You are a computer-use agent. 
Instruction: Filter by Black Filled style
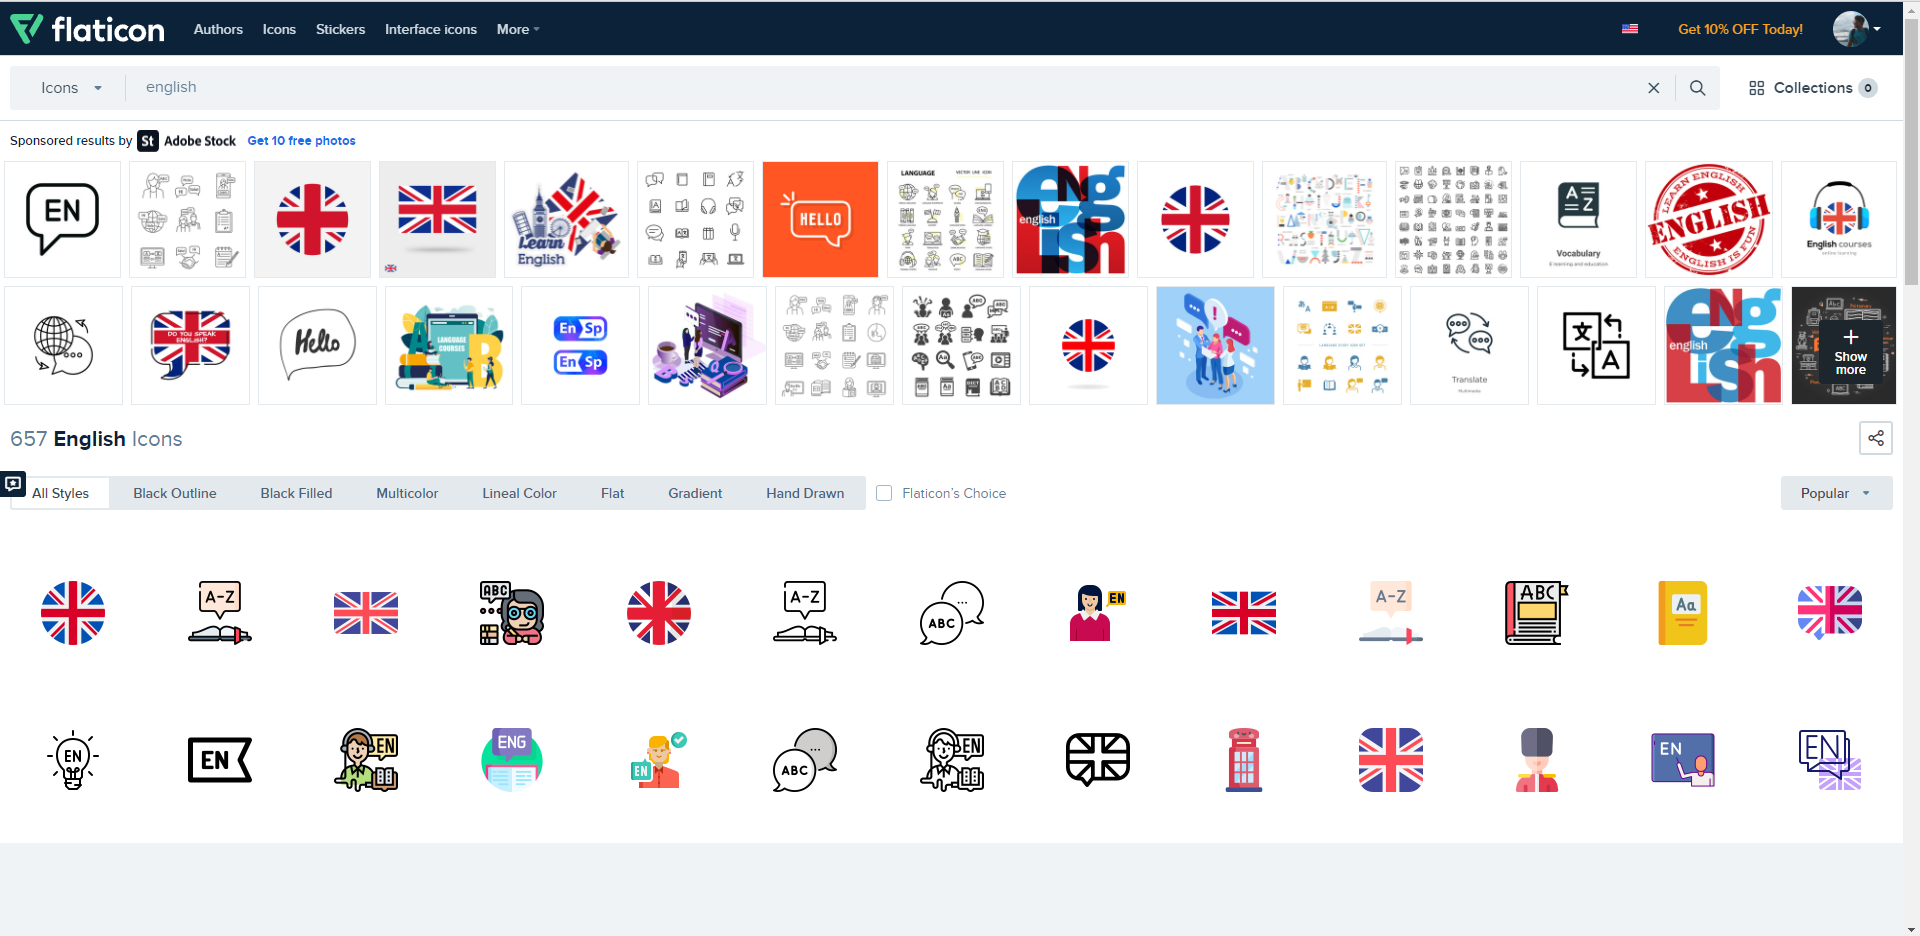[296, 493]
